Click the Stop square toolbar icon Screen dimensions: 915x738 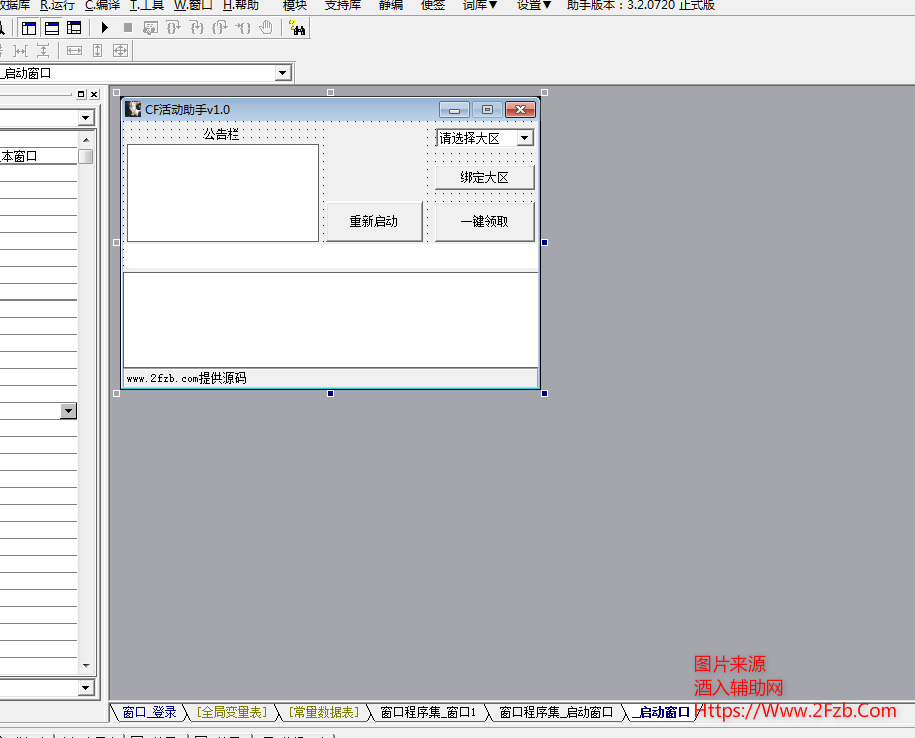point(127,28)
